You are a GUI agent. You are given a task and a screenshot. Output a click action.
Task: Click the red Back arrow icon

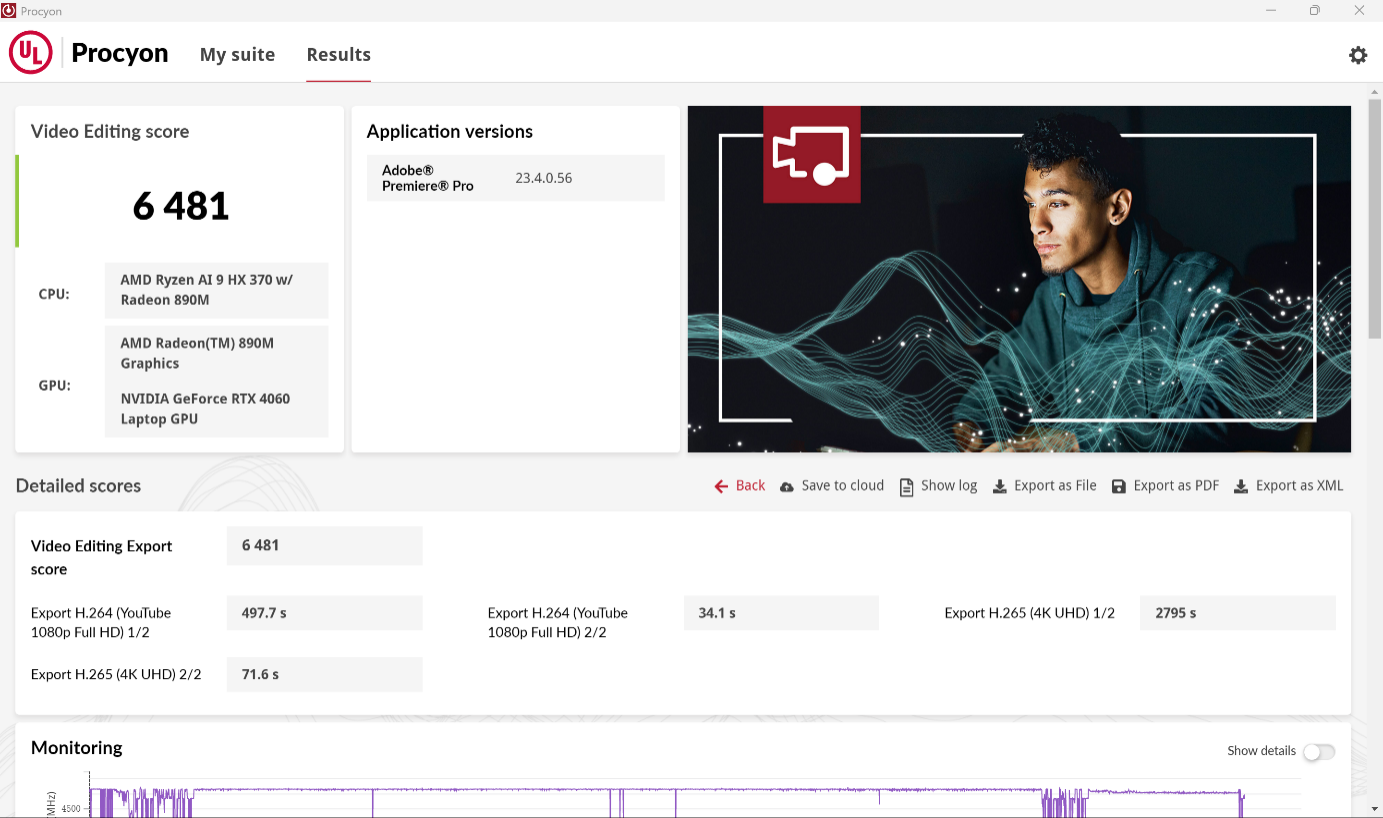[x=721, y=486]
